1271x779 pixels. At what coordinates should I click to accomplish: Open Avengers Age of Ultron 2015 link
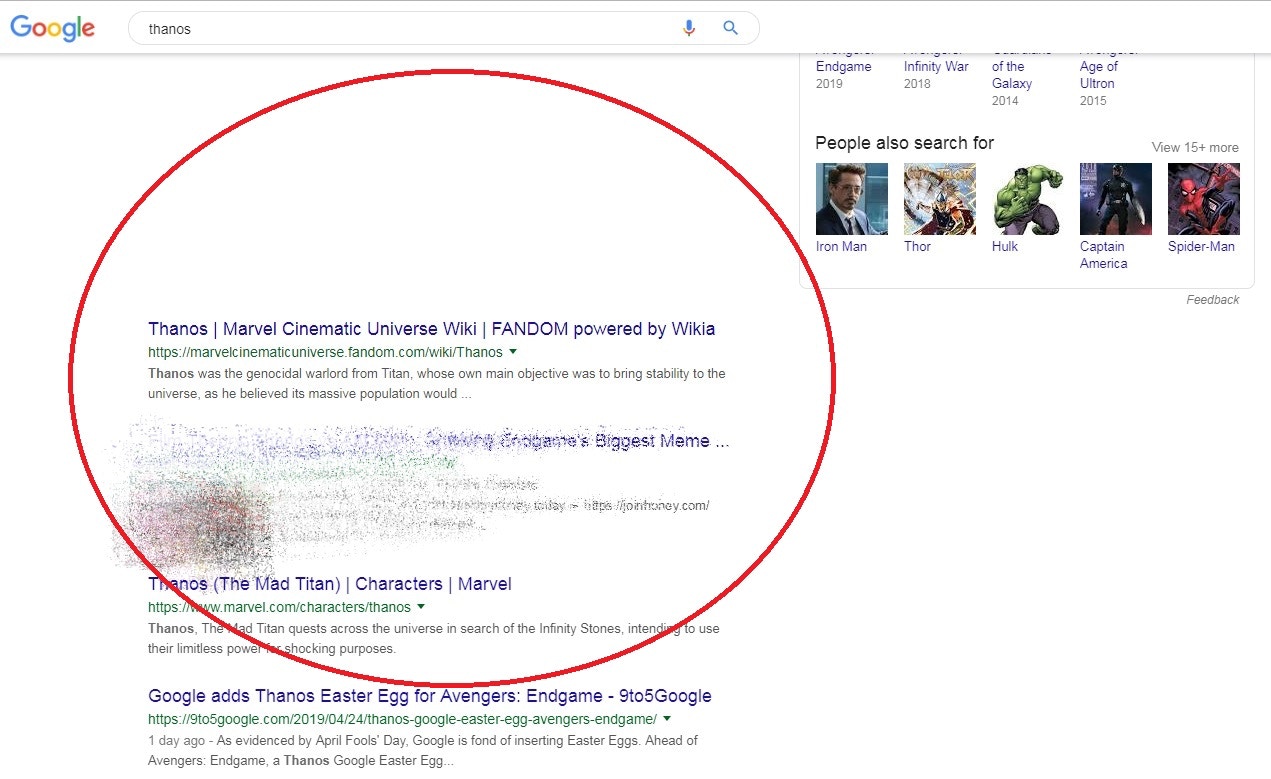coord(1097,75)
